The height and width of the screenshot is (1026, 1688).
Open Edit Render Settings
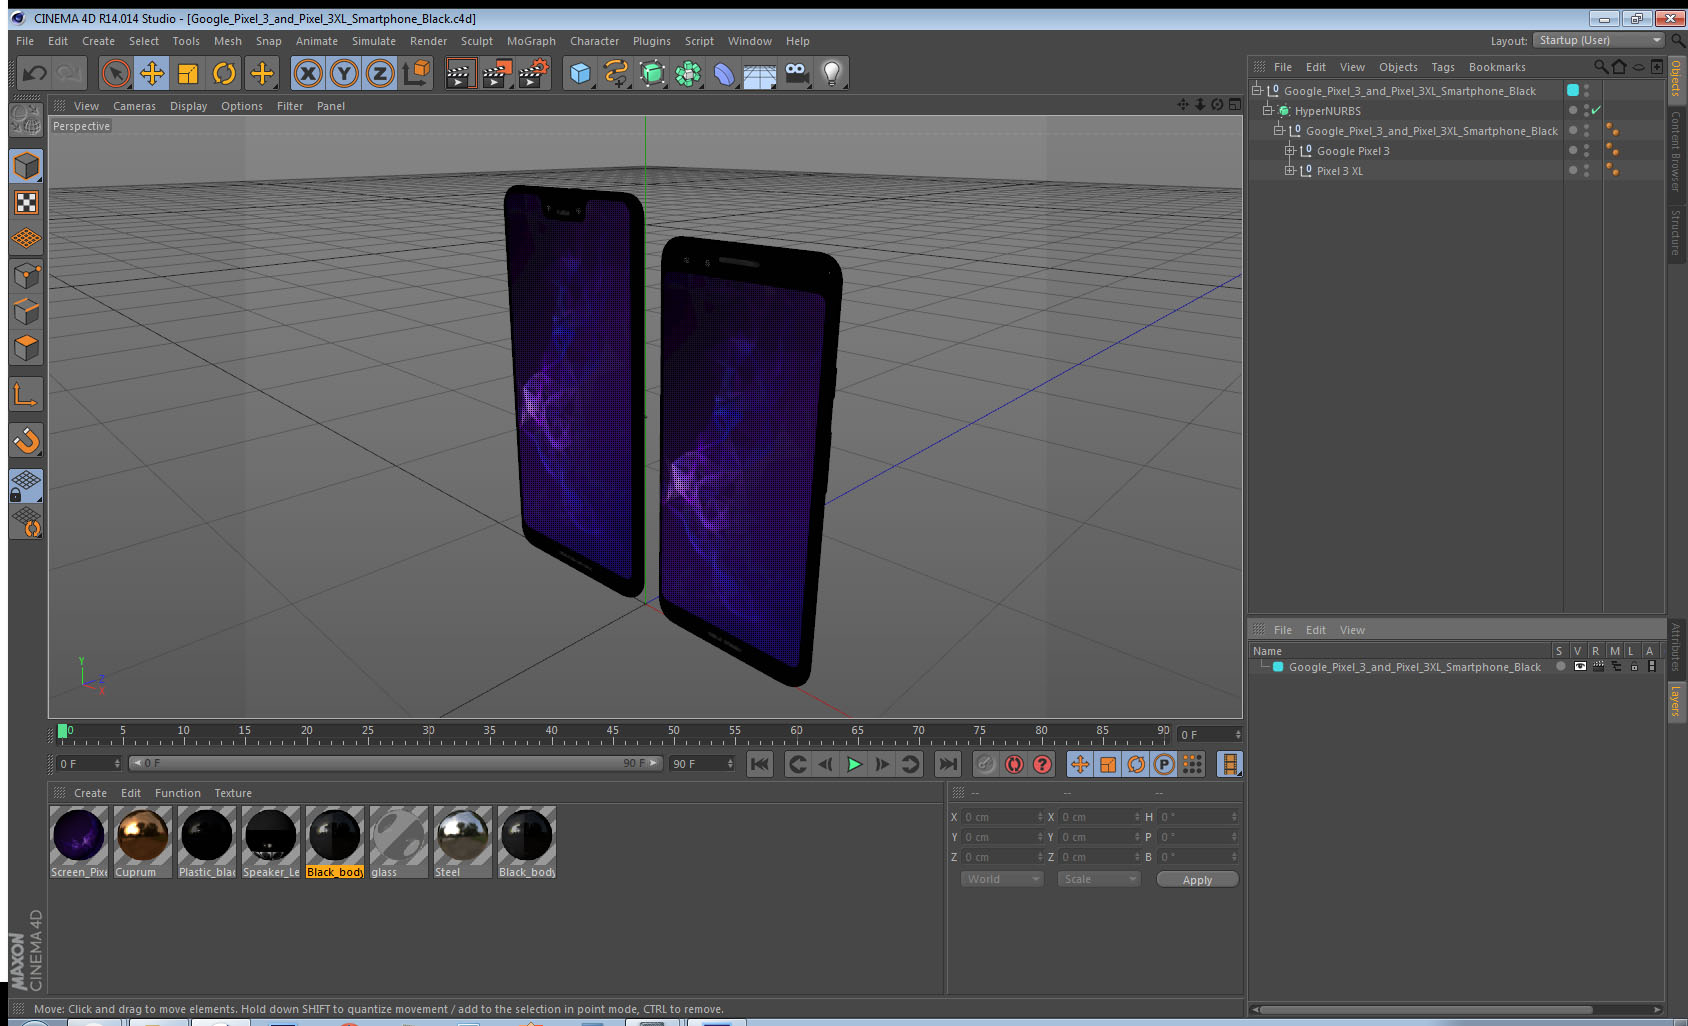[534, 73]
